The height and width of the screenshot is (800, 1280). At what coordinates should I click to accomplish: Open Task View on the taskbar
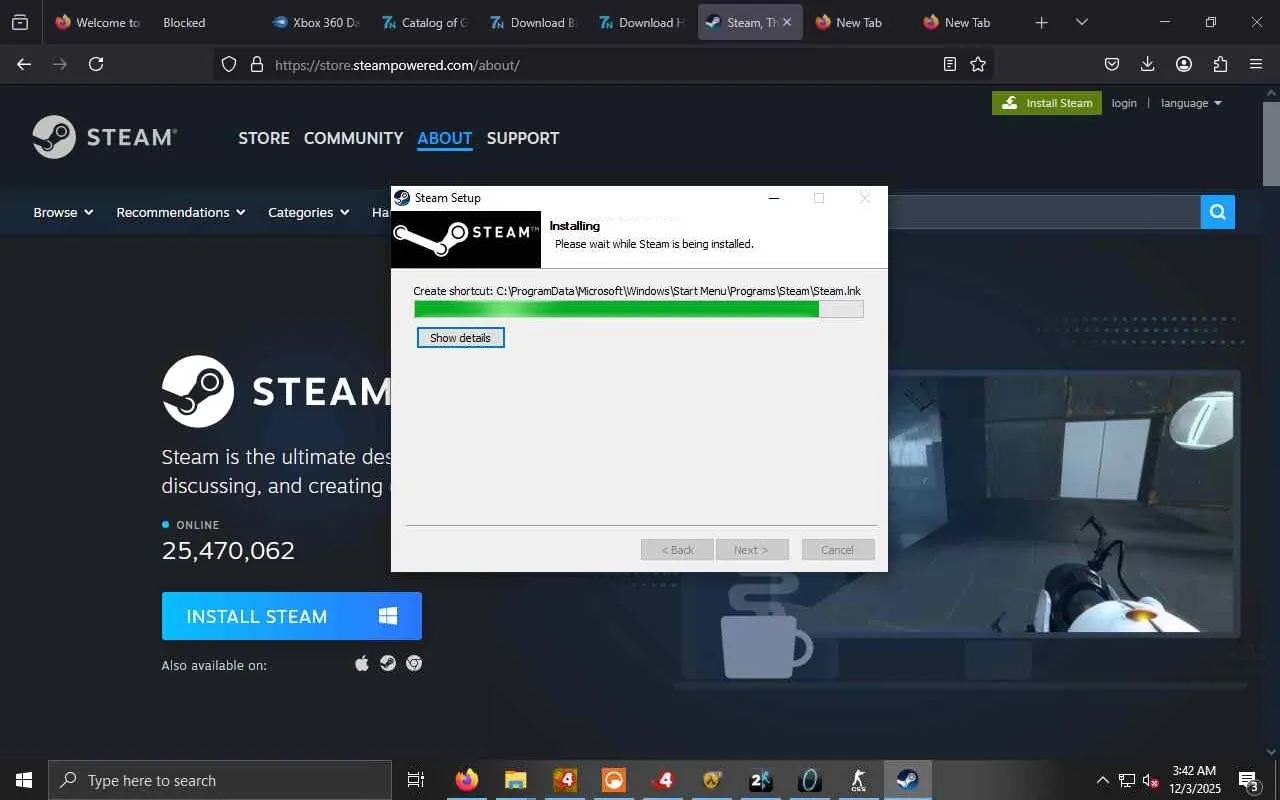(x=416, y=780)
